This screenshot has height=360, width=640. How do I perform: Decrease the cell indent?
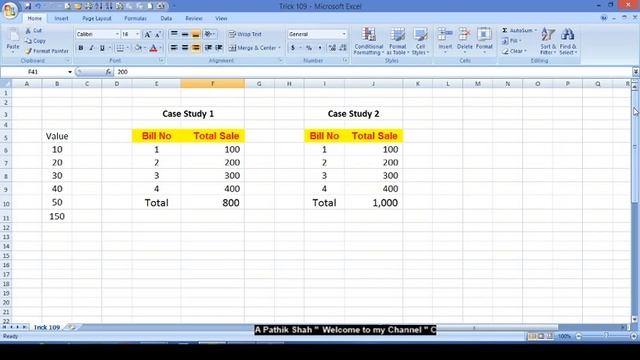tap(208, 48)
